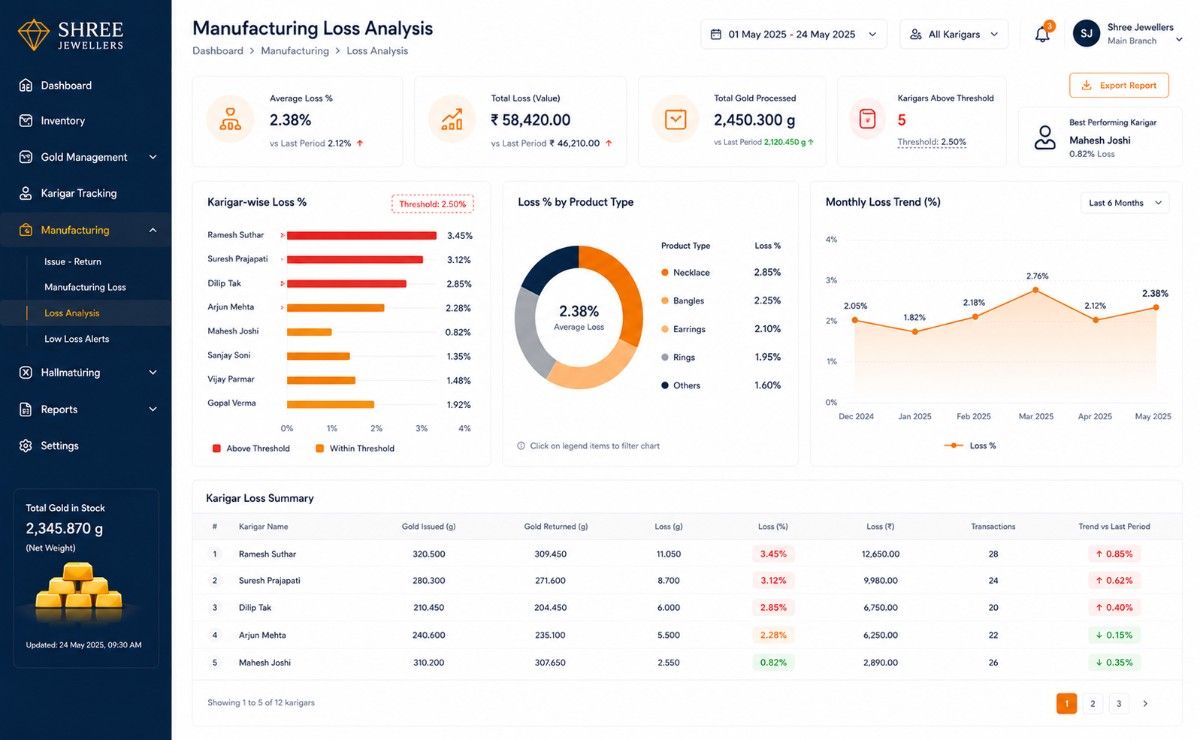Toggle Rings legend item

(678, 357)
